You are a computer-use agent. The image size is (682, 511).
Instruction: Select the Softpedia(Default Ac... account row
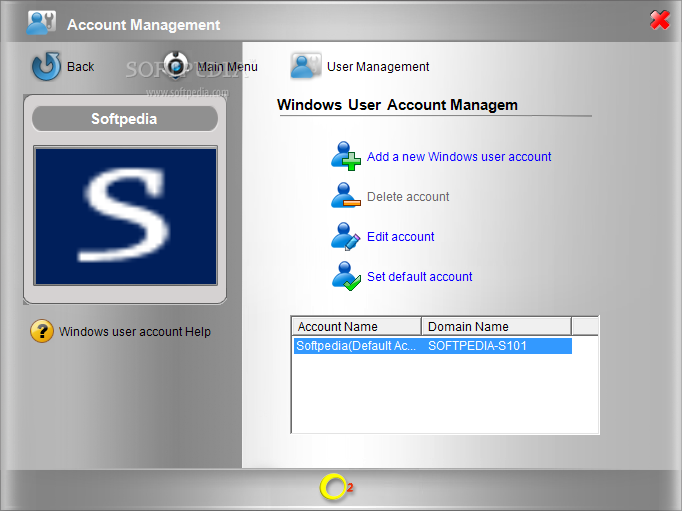click(x=433, y=346)
